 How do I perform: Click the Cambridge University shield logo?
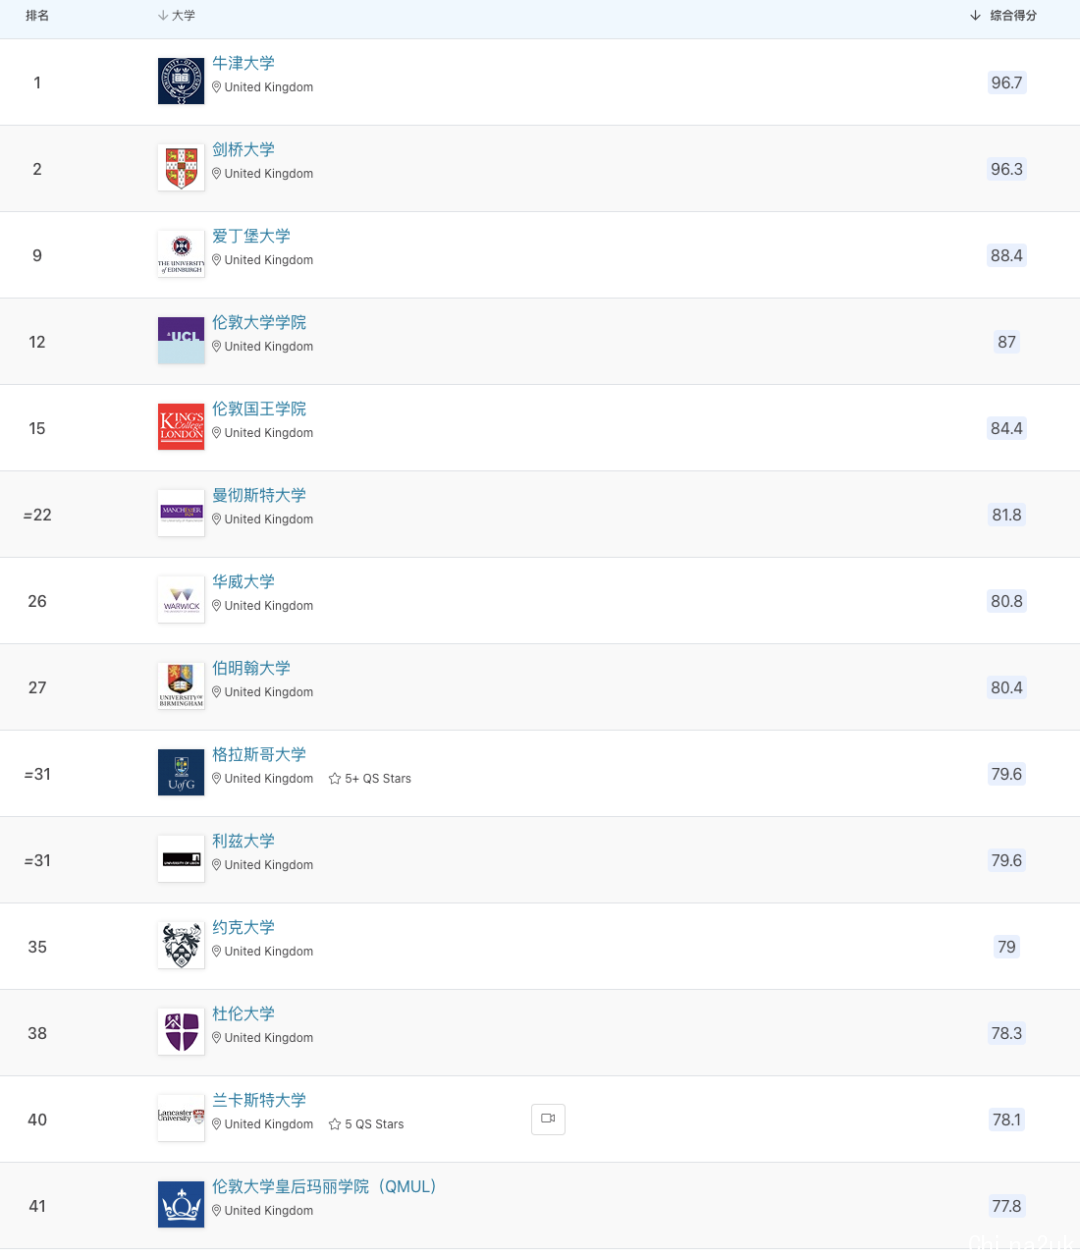[x=181, y=168]
